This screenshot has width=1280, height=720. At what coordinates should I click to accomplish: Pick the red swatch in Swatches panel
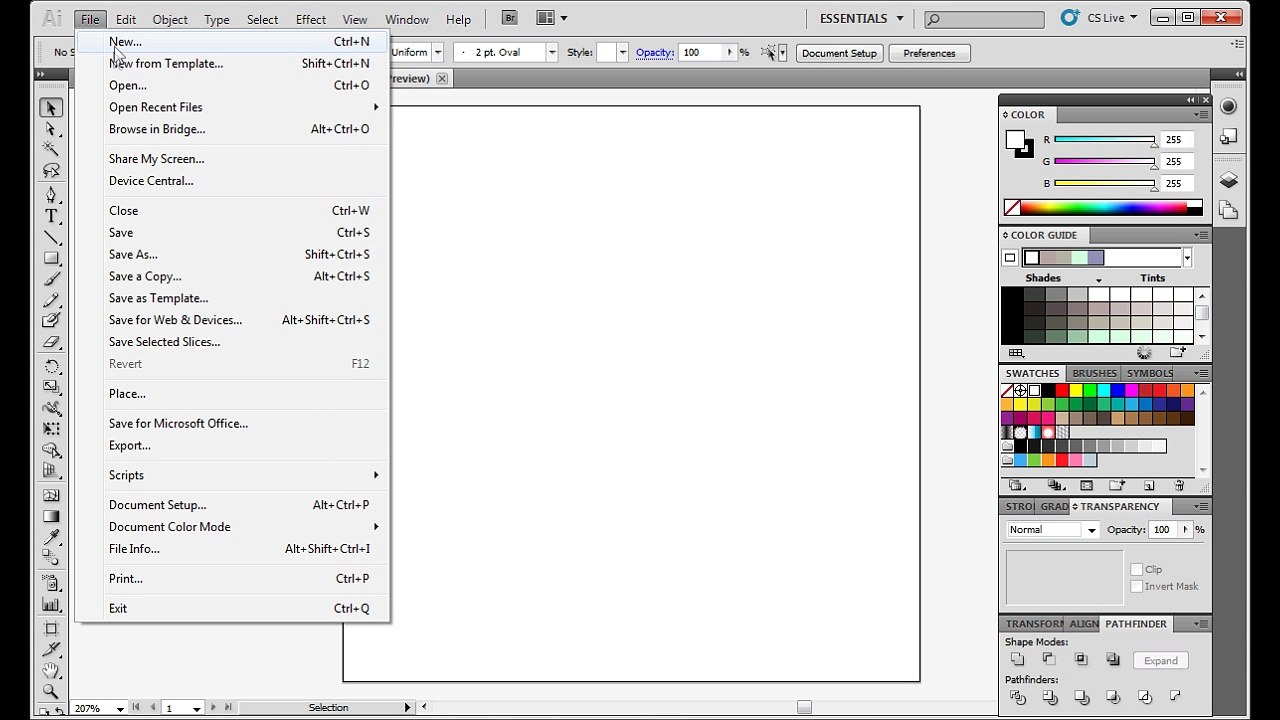click(x=1062, y=391)
